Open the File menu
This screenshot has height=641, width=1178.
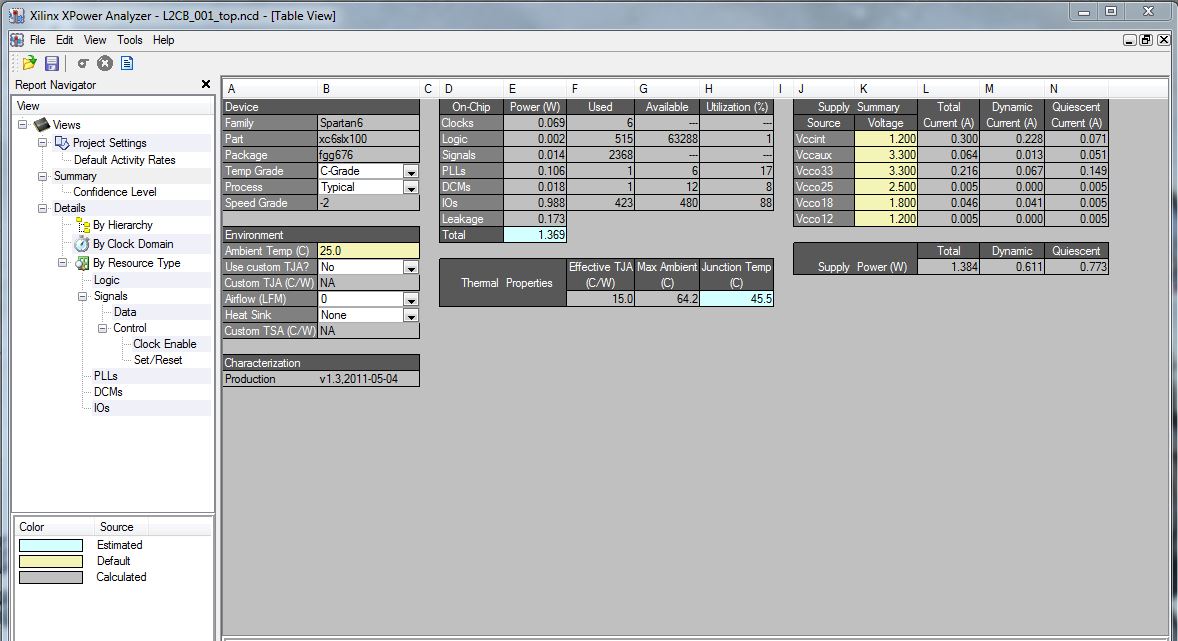38,40
